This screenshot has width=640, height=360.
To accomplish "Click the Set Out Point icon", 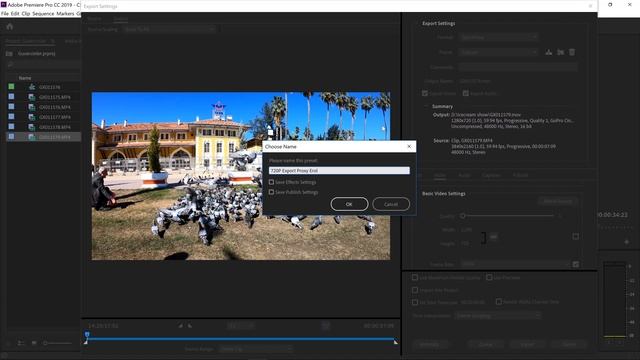I will tap(190, 326).
